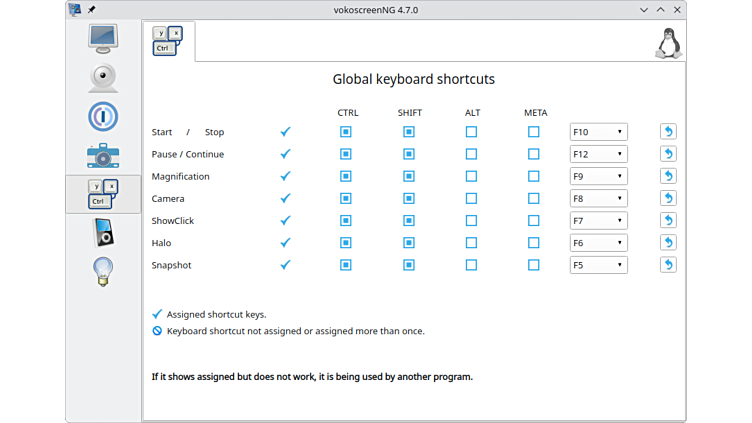Toggle SHIFT for the Halo shortcut
This screenshot has width=752, height=423.
(408, 243)
